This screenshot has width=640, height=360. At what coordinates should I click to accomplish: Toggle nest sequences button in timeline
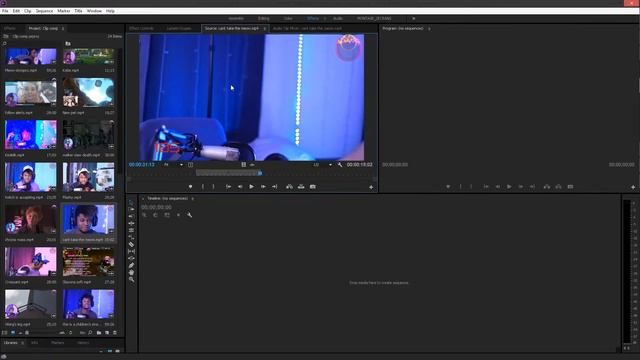click(x=144, y=215)
